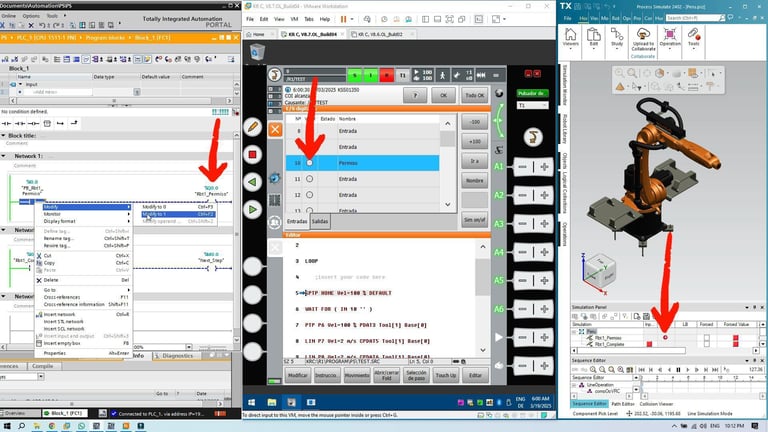This screenshot has width=768, height=432.
Task: Choose Insert network in TIA context menu
Action: click(83, 314)
